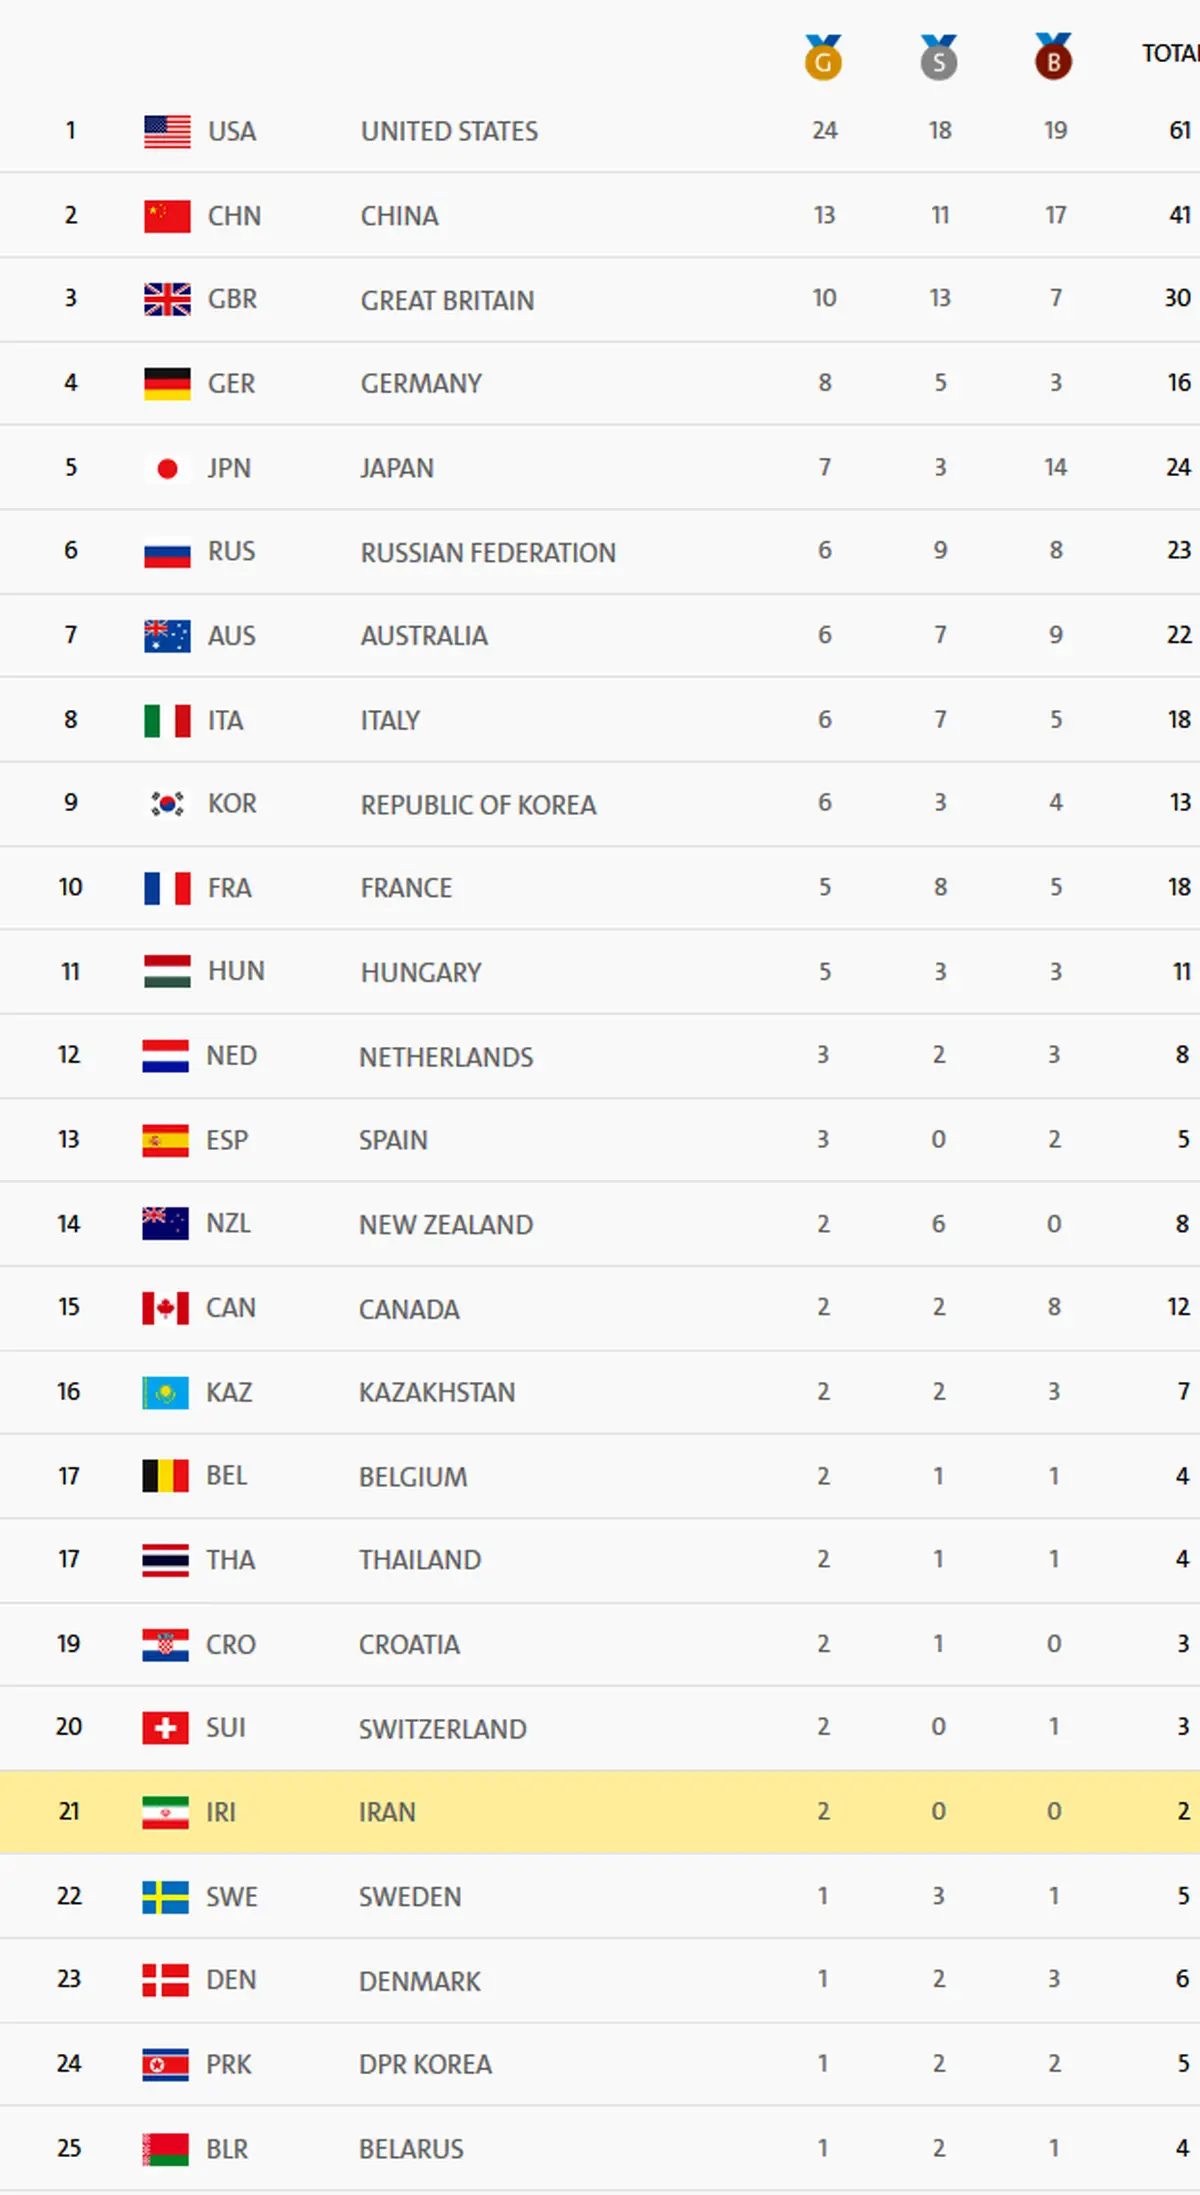1200x2195 pixels.
Task: Click the Switzerland flag icon
Action: (x=165, y=1728)
